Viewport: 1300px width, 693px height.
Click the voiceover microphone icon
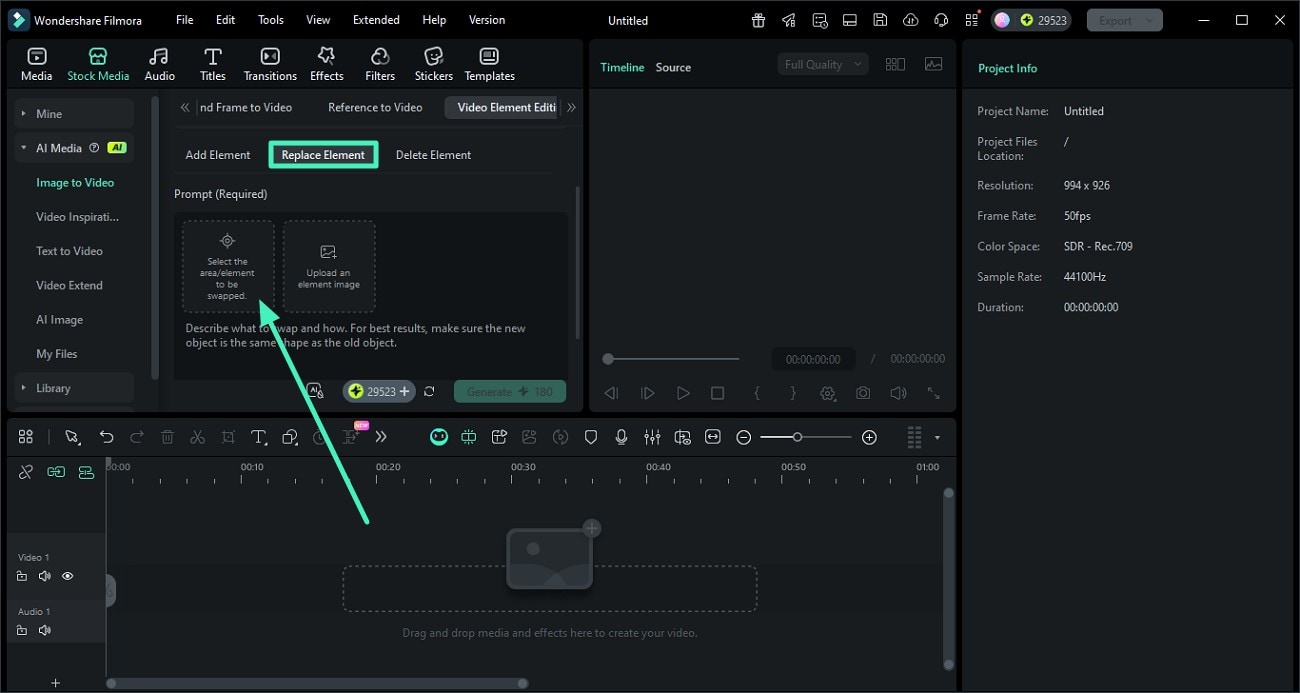click(x=621, y=437)
